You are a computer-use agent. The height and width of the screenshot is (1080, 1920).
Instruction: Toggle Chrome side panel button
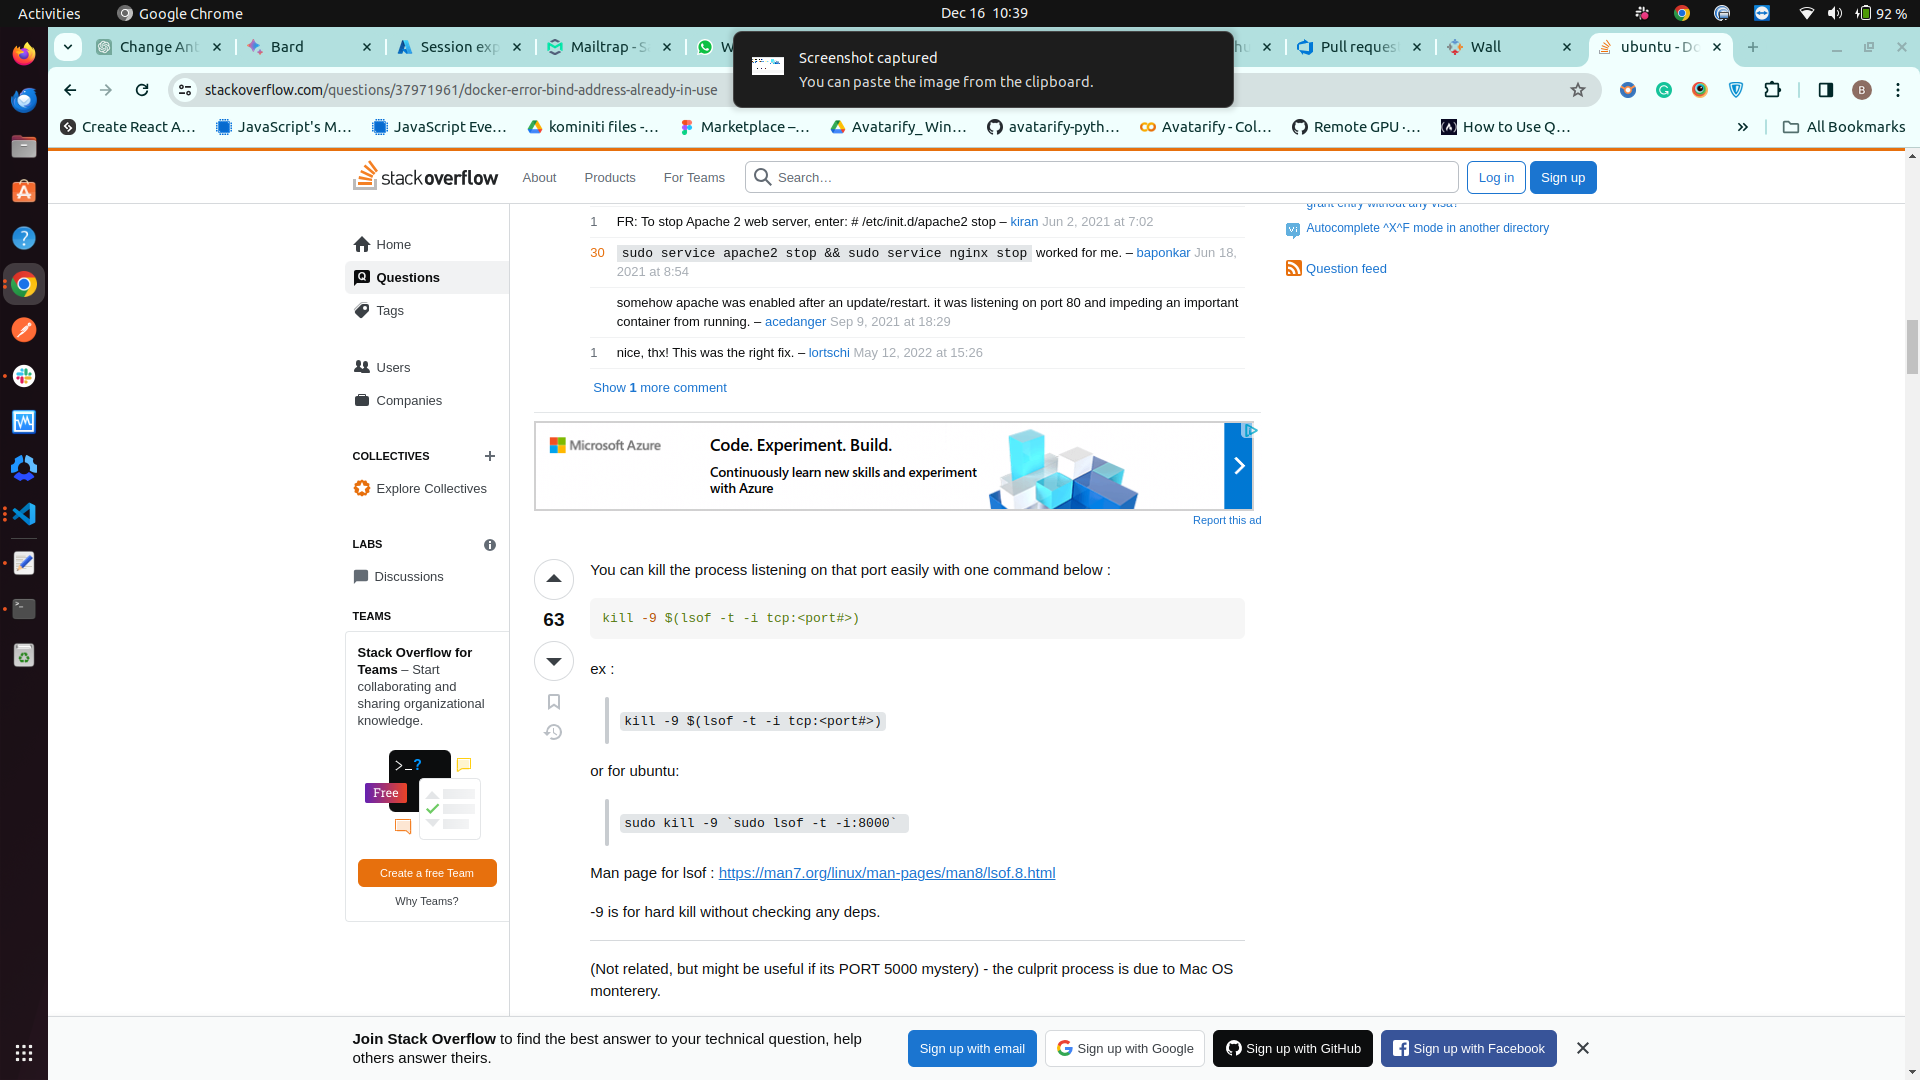click(x=1825, y=90)
